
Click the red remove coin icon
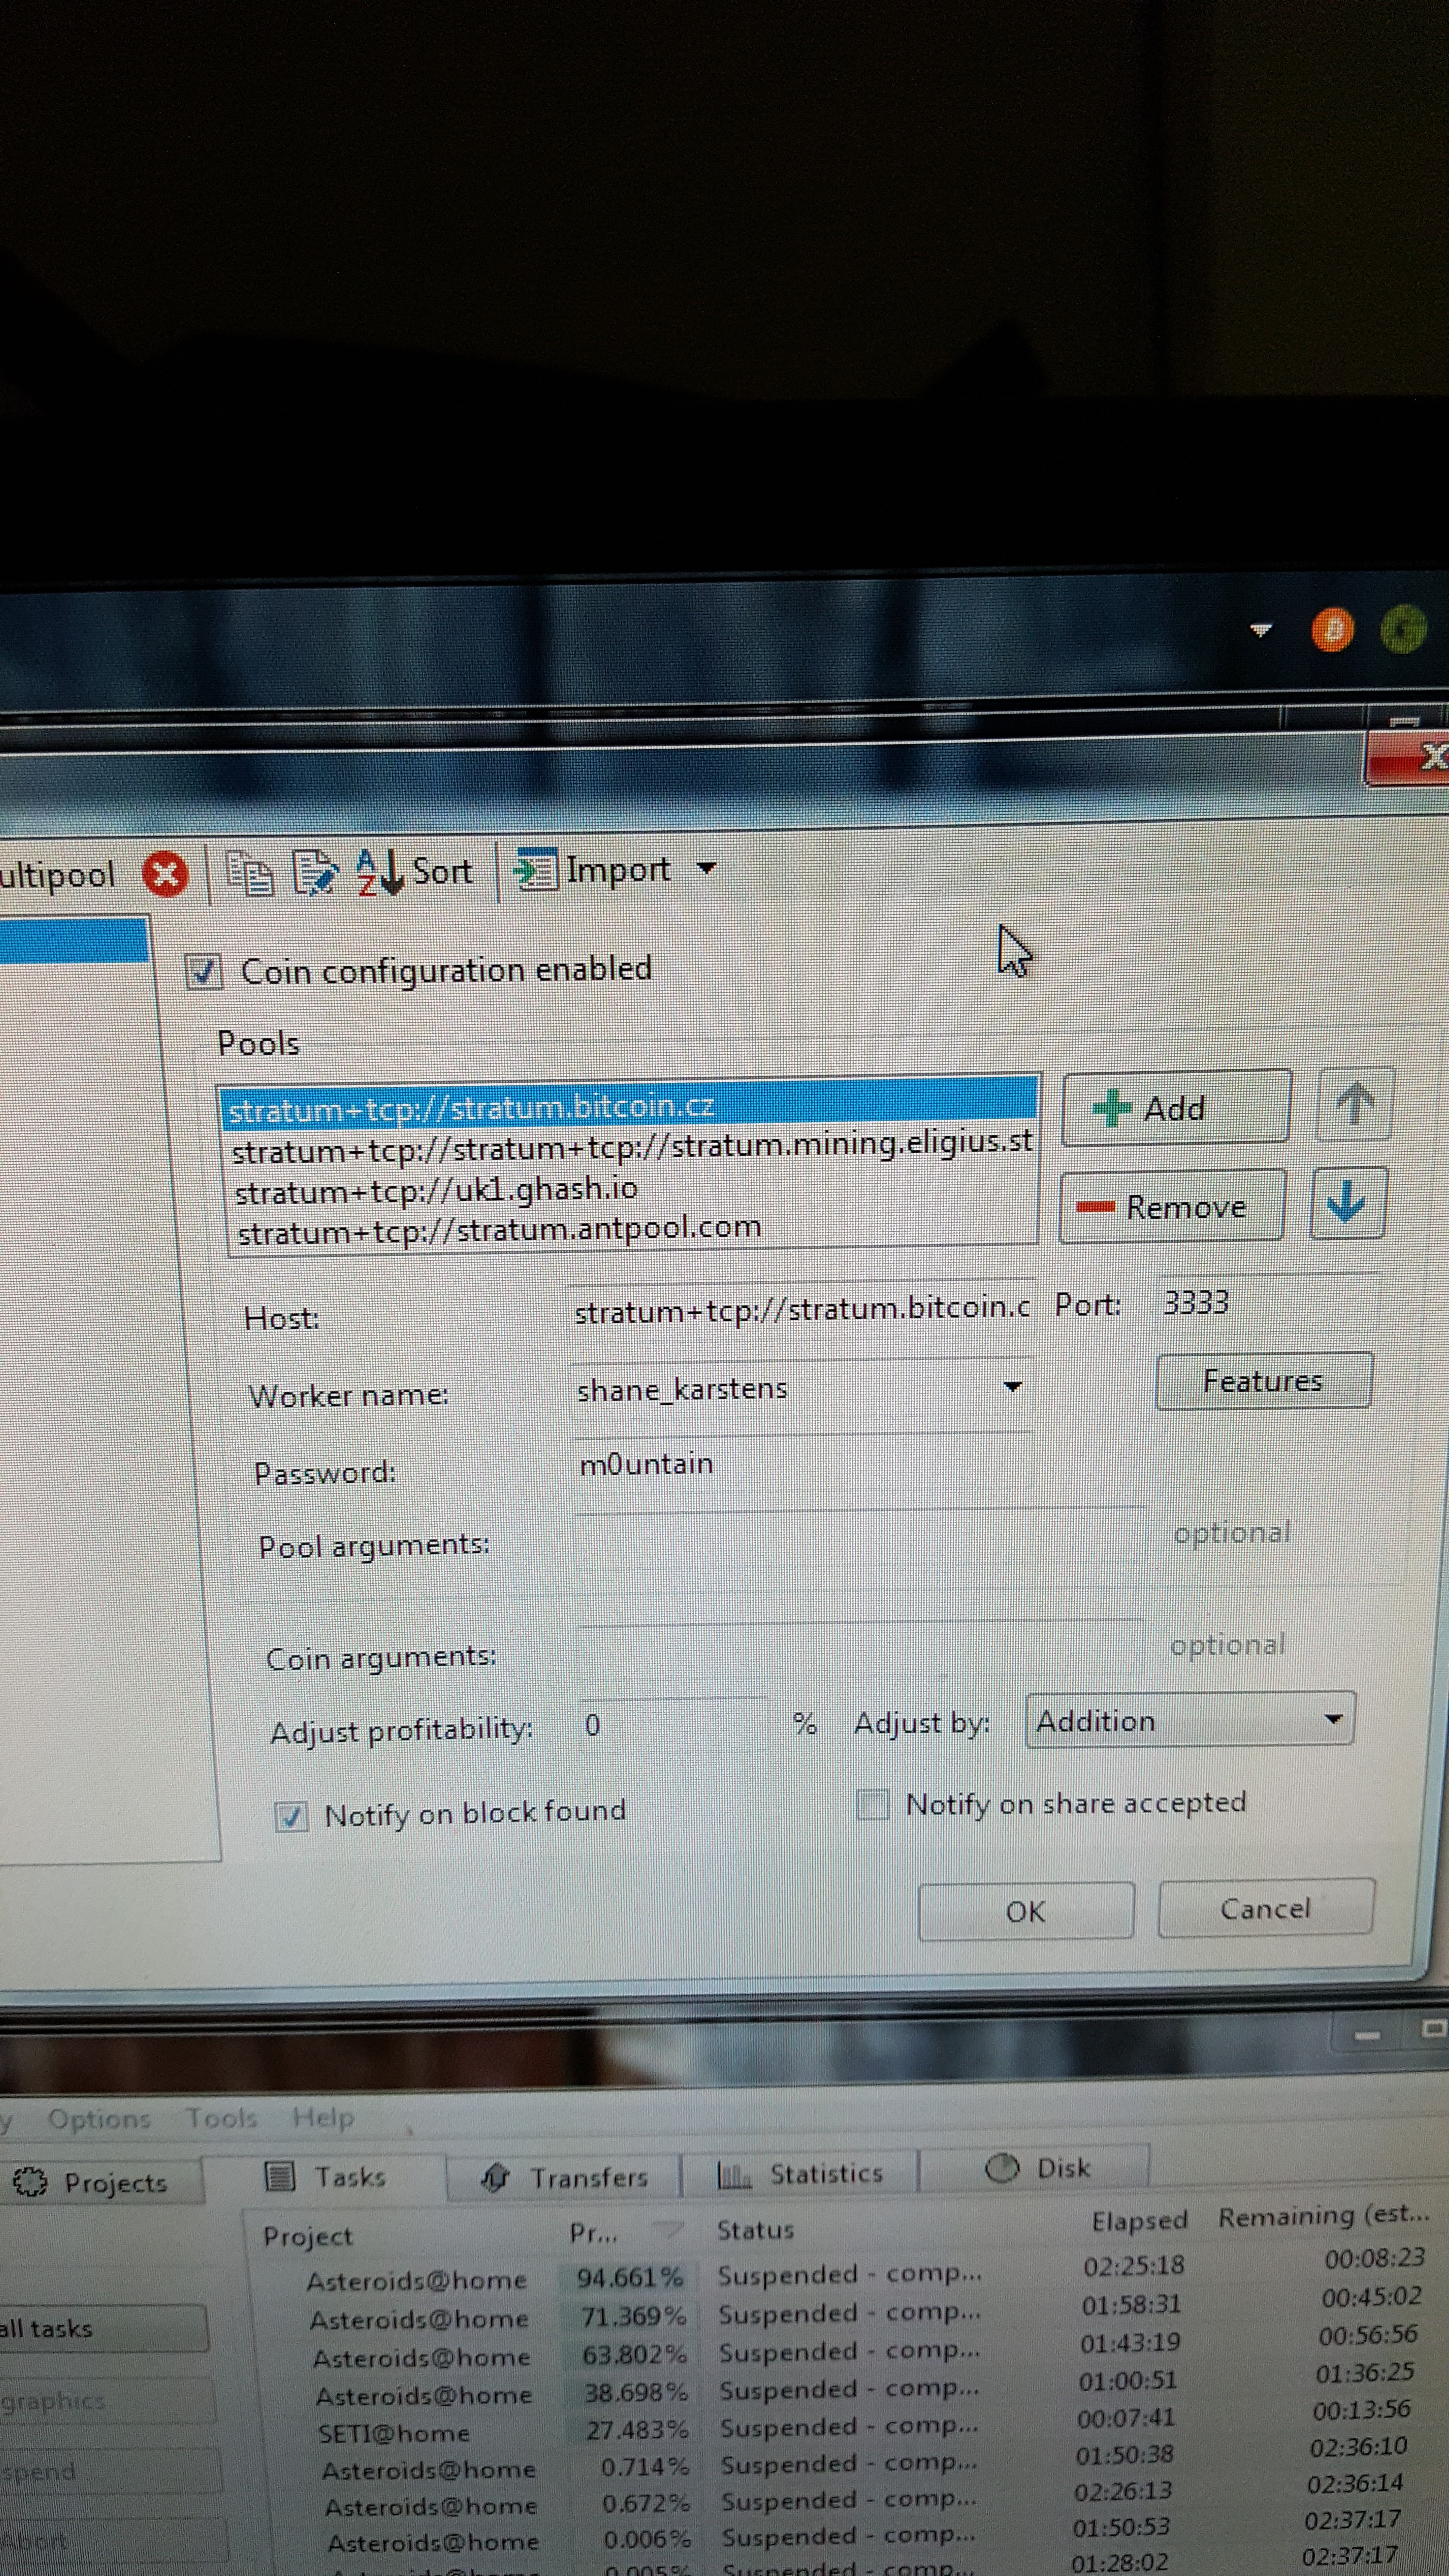pos(165,875)
